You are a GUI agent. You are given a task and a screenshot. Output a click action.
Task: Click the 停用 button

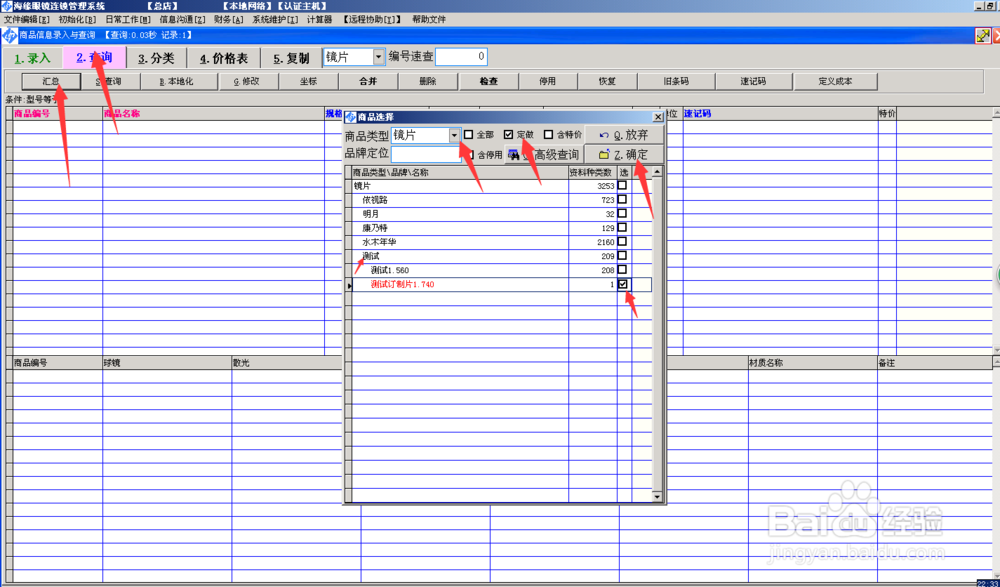point(548,82)
